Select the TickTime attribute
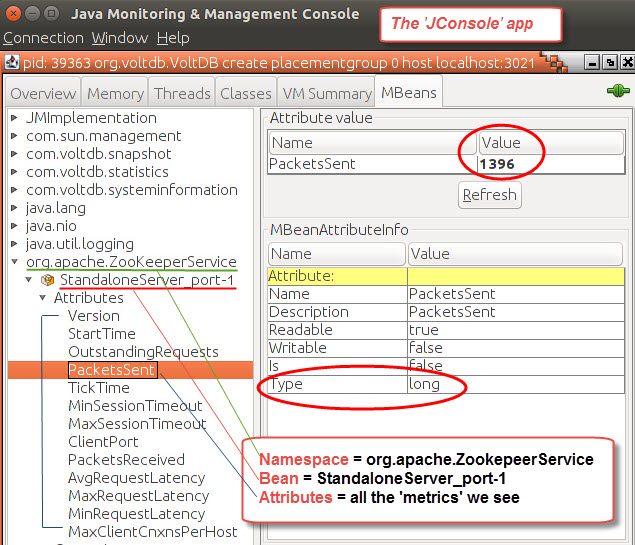Screen dimensions: 635x545 click(x=99, y=388)
